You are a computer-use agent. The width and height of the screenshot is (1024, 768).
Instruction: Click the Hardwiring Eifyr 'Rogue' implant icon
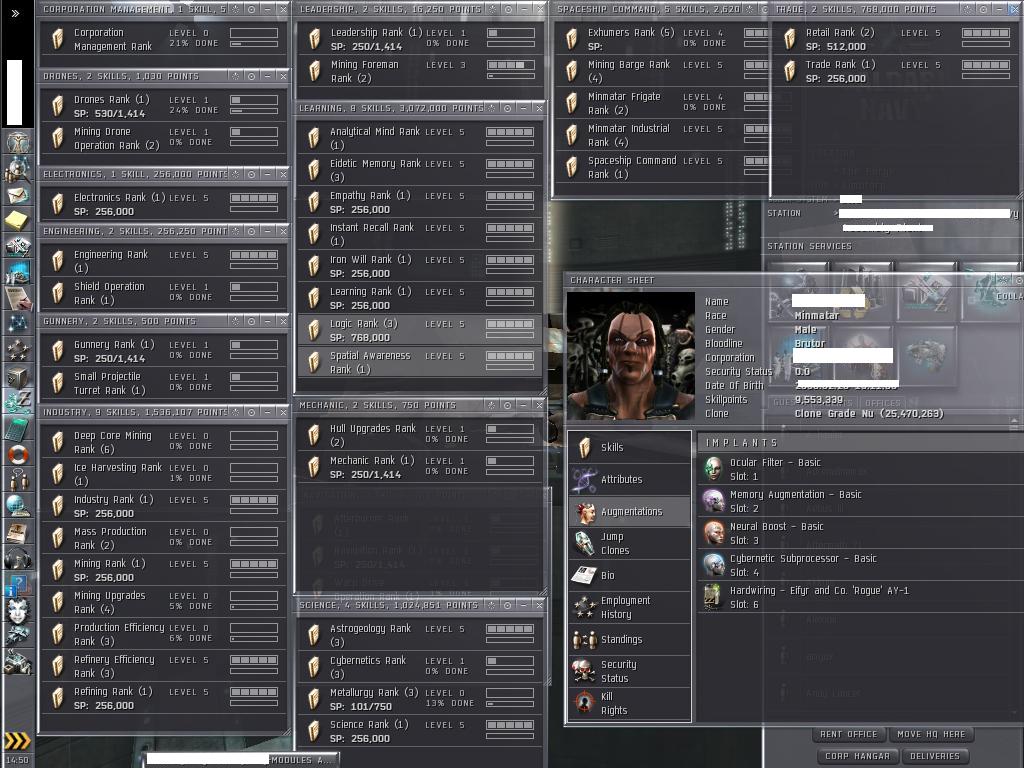713,597
